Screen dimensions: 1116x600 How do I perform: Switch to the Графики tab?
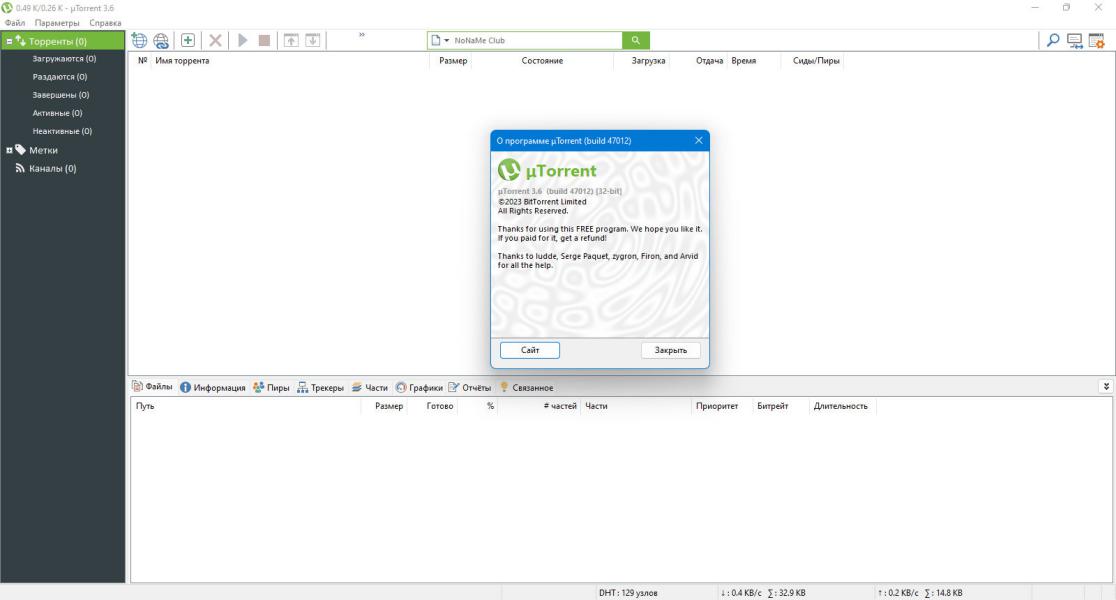click(419, 387)
